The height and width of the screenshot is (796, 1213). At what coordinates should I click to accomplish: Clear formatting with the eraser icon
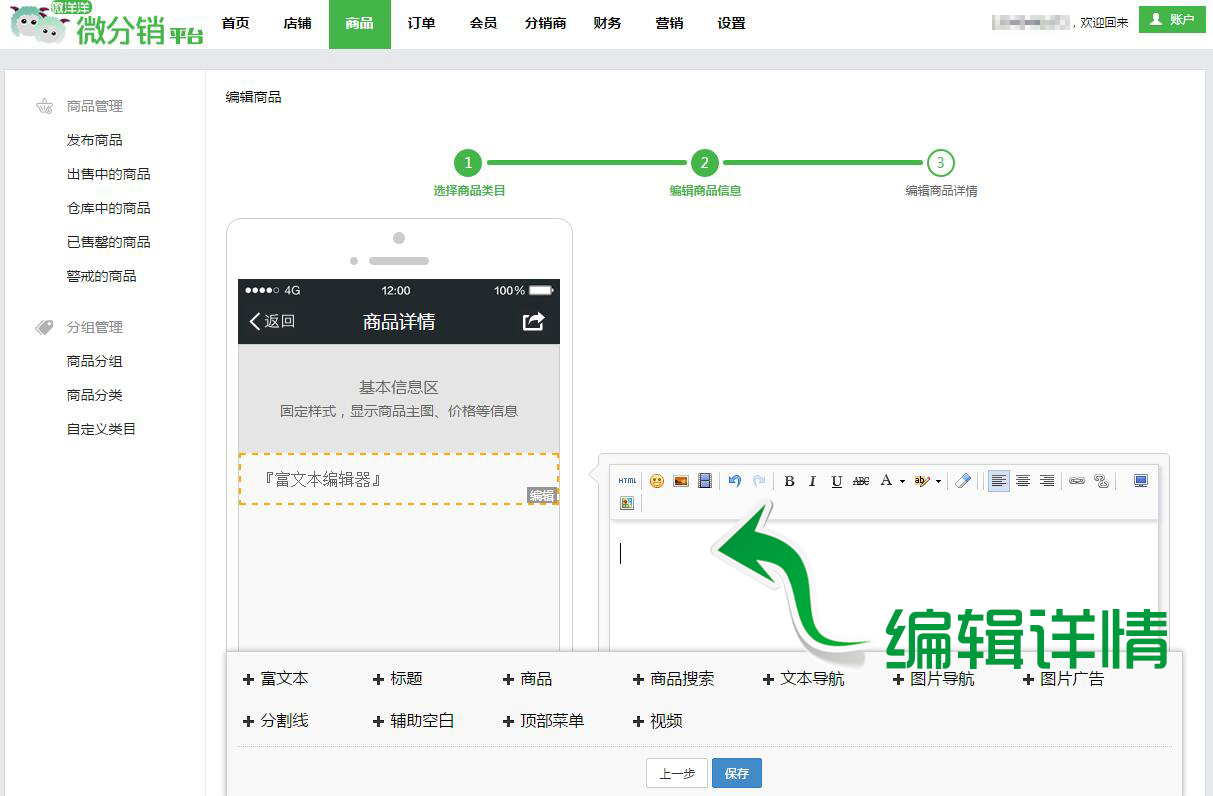963,481
